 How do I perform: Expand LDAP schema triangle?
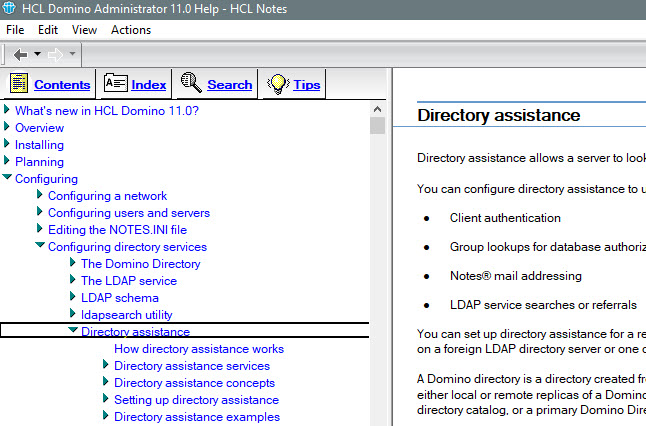tap(73, 296)
